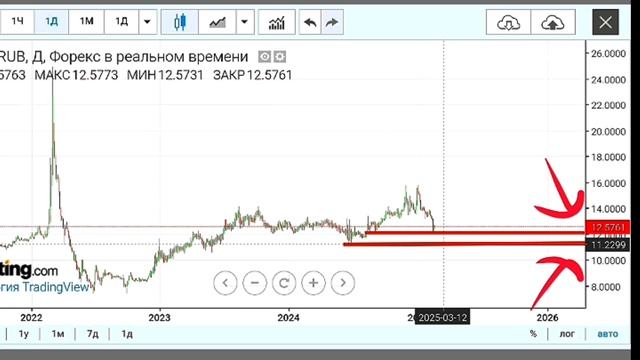Click the 18.0000 price axis label

click(608, 157)
